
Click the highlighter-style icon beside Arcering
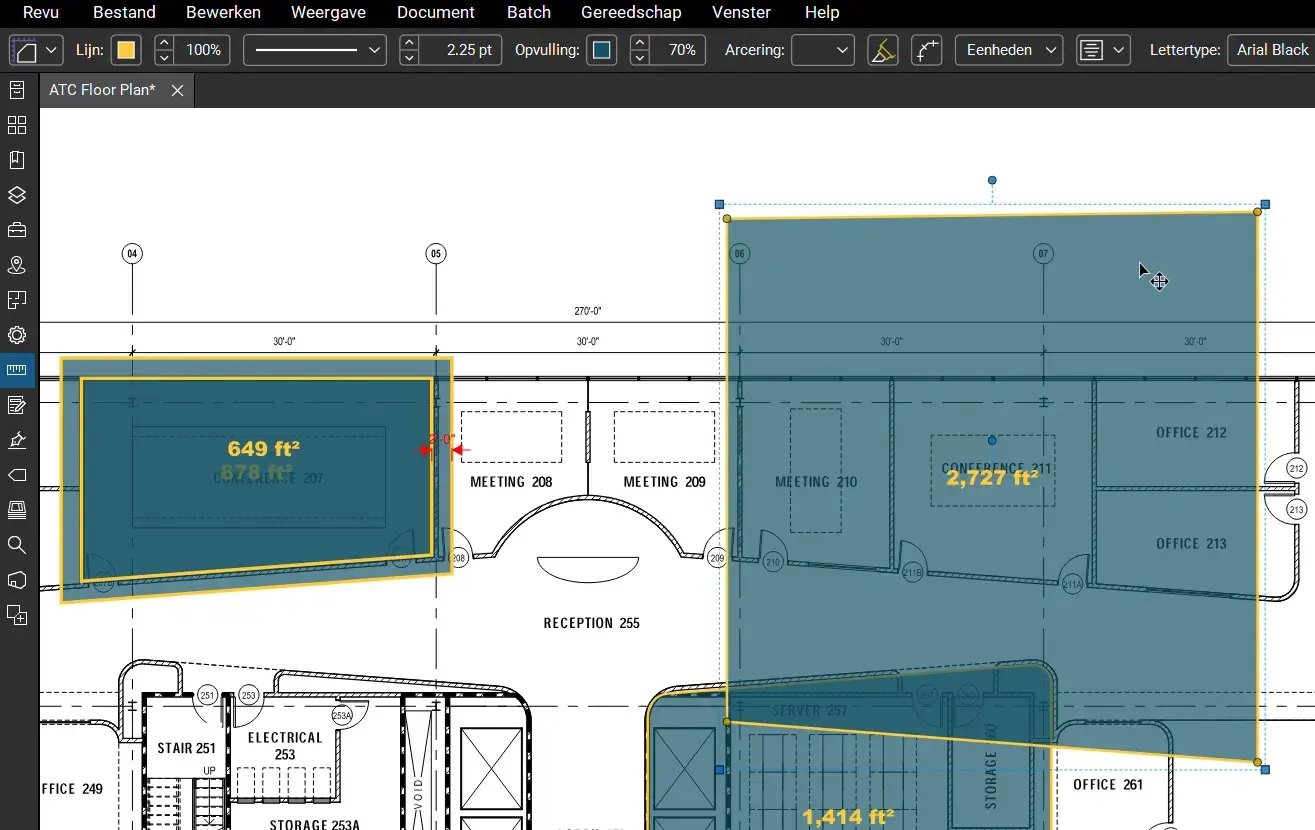pyautogui.click(x=882, y=50)
